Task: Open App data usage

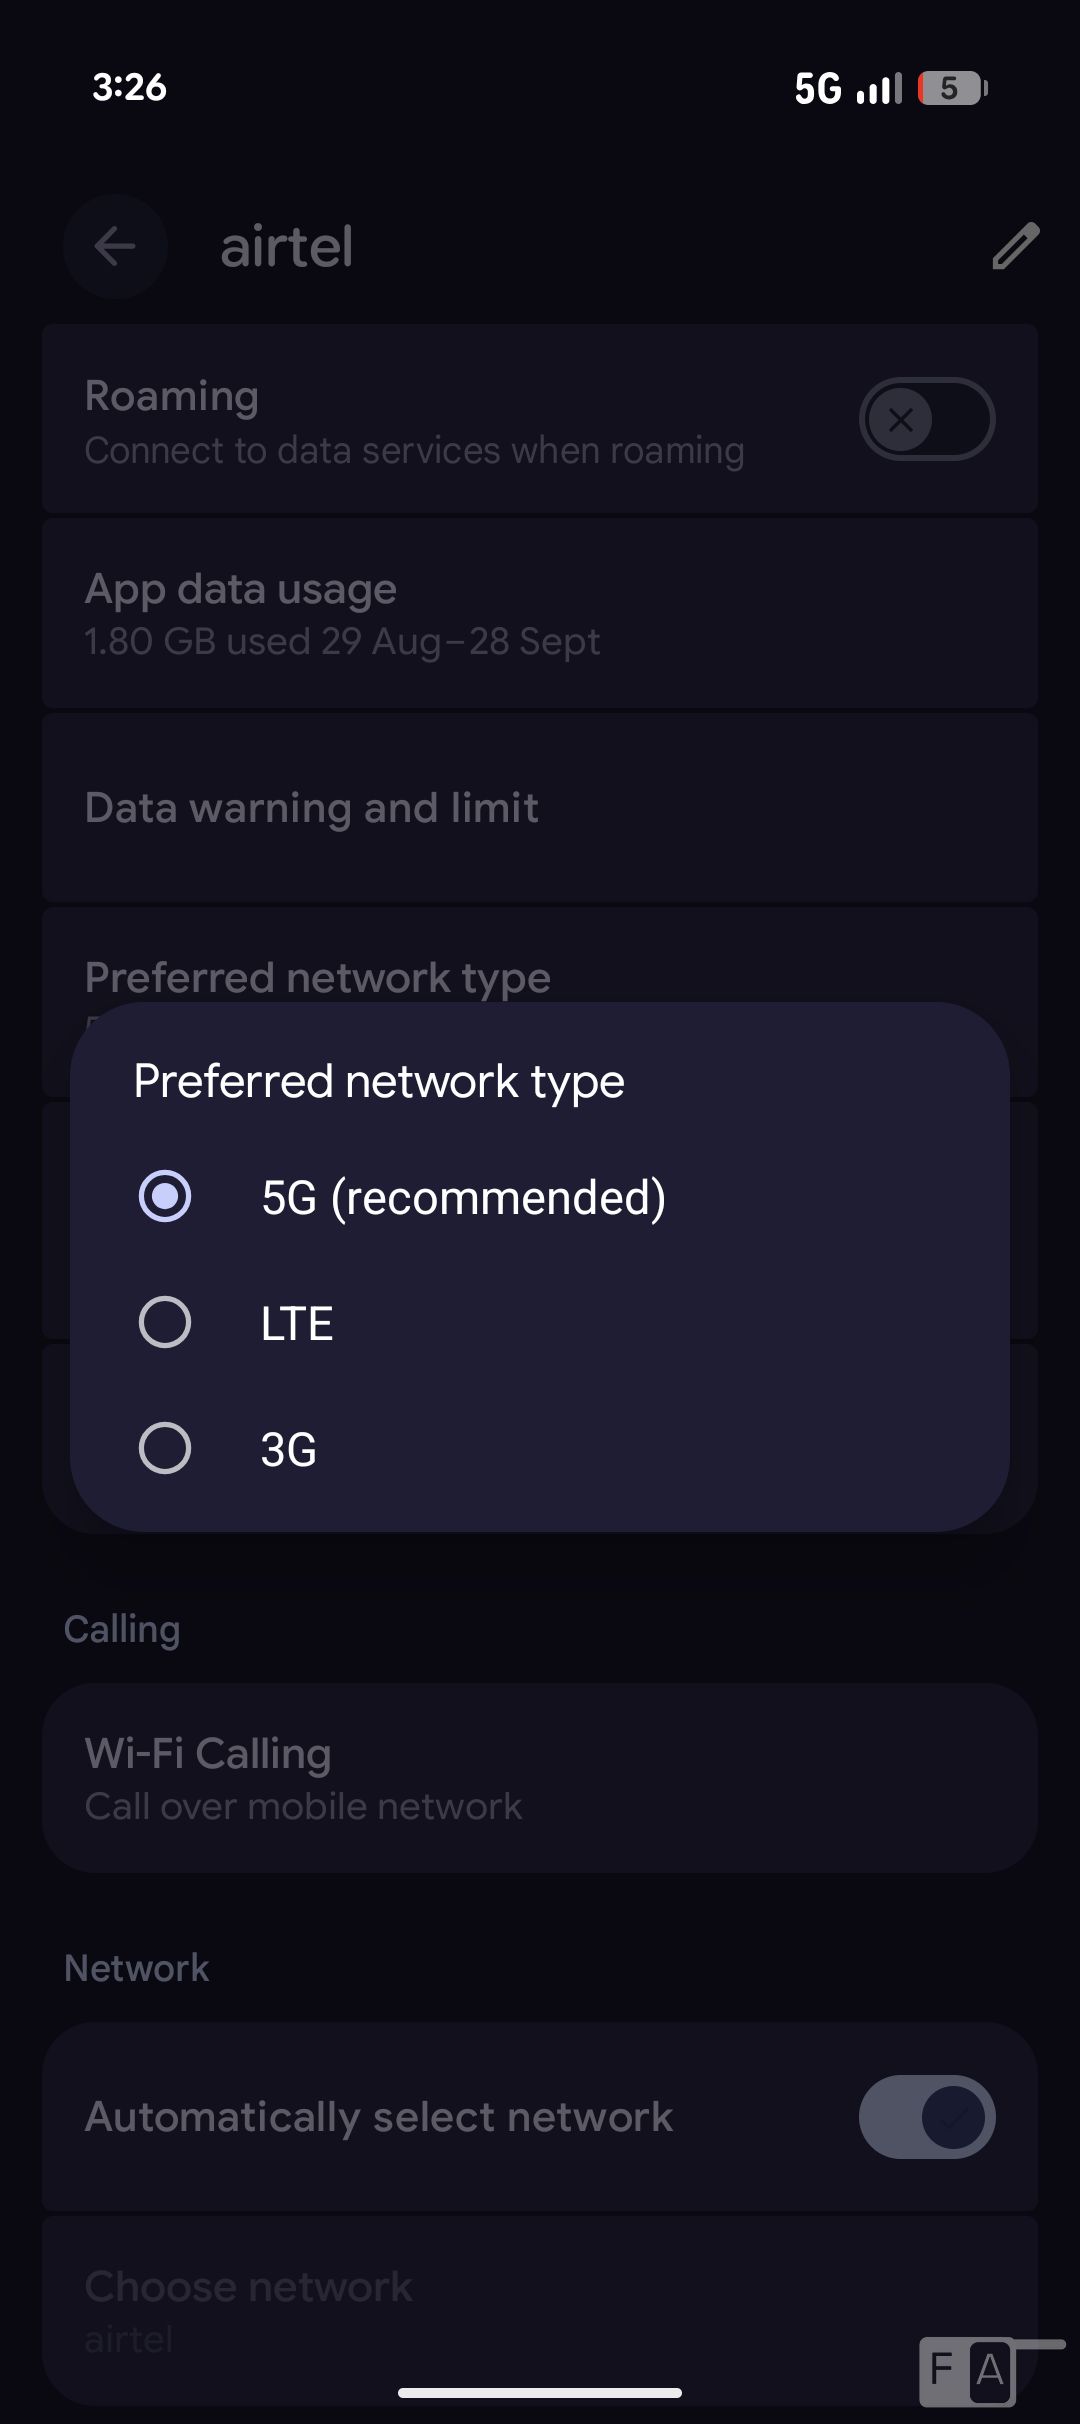Action: 540,612
